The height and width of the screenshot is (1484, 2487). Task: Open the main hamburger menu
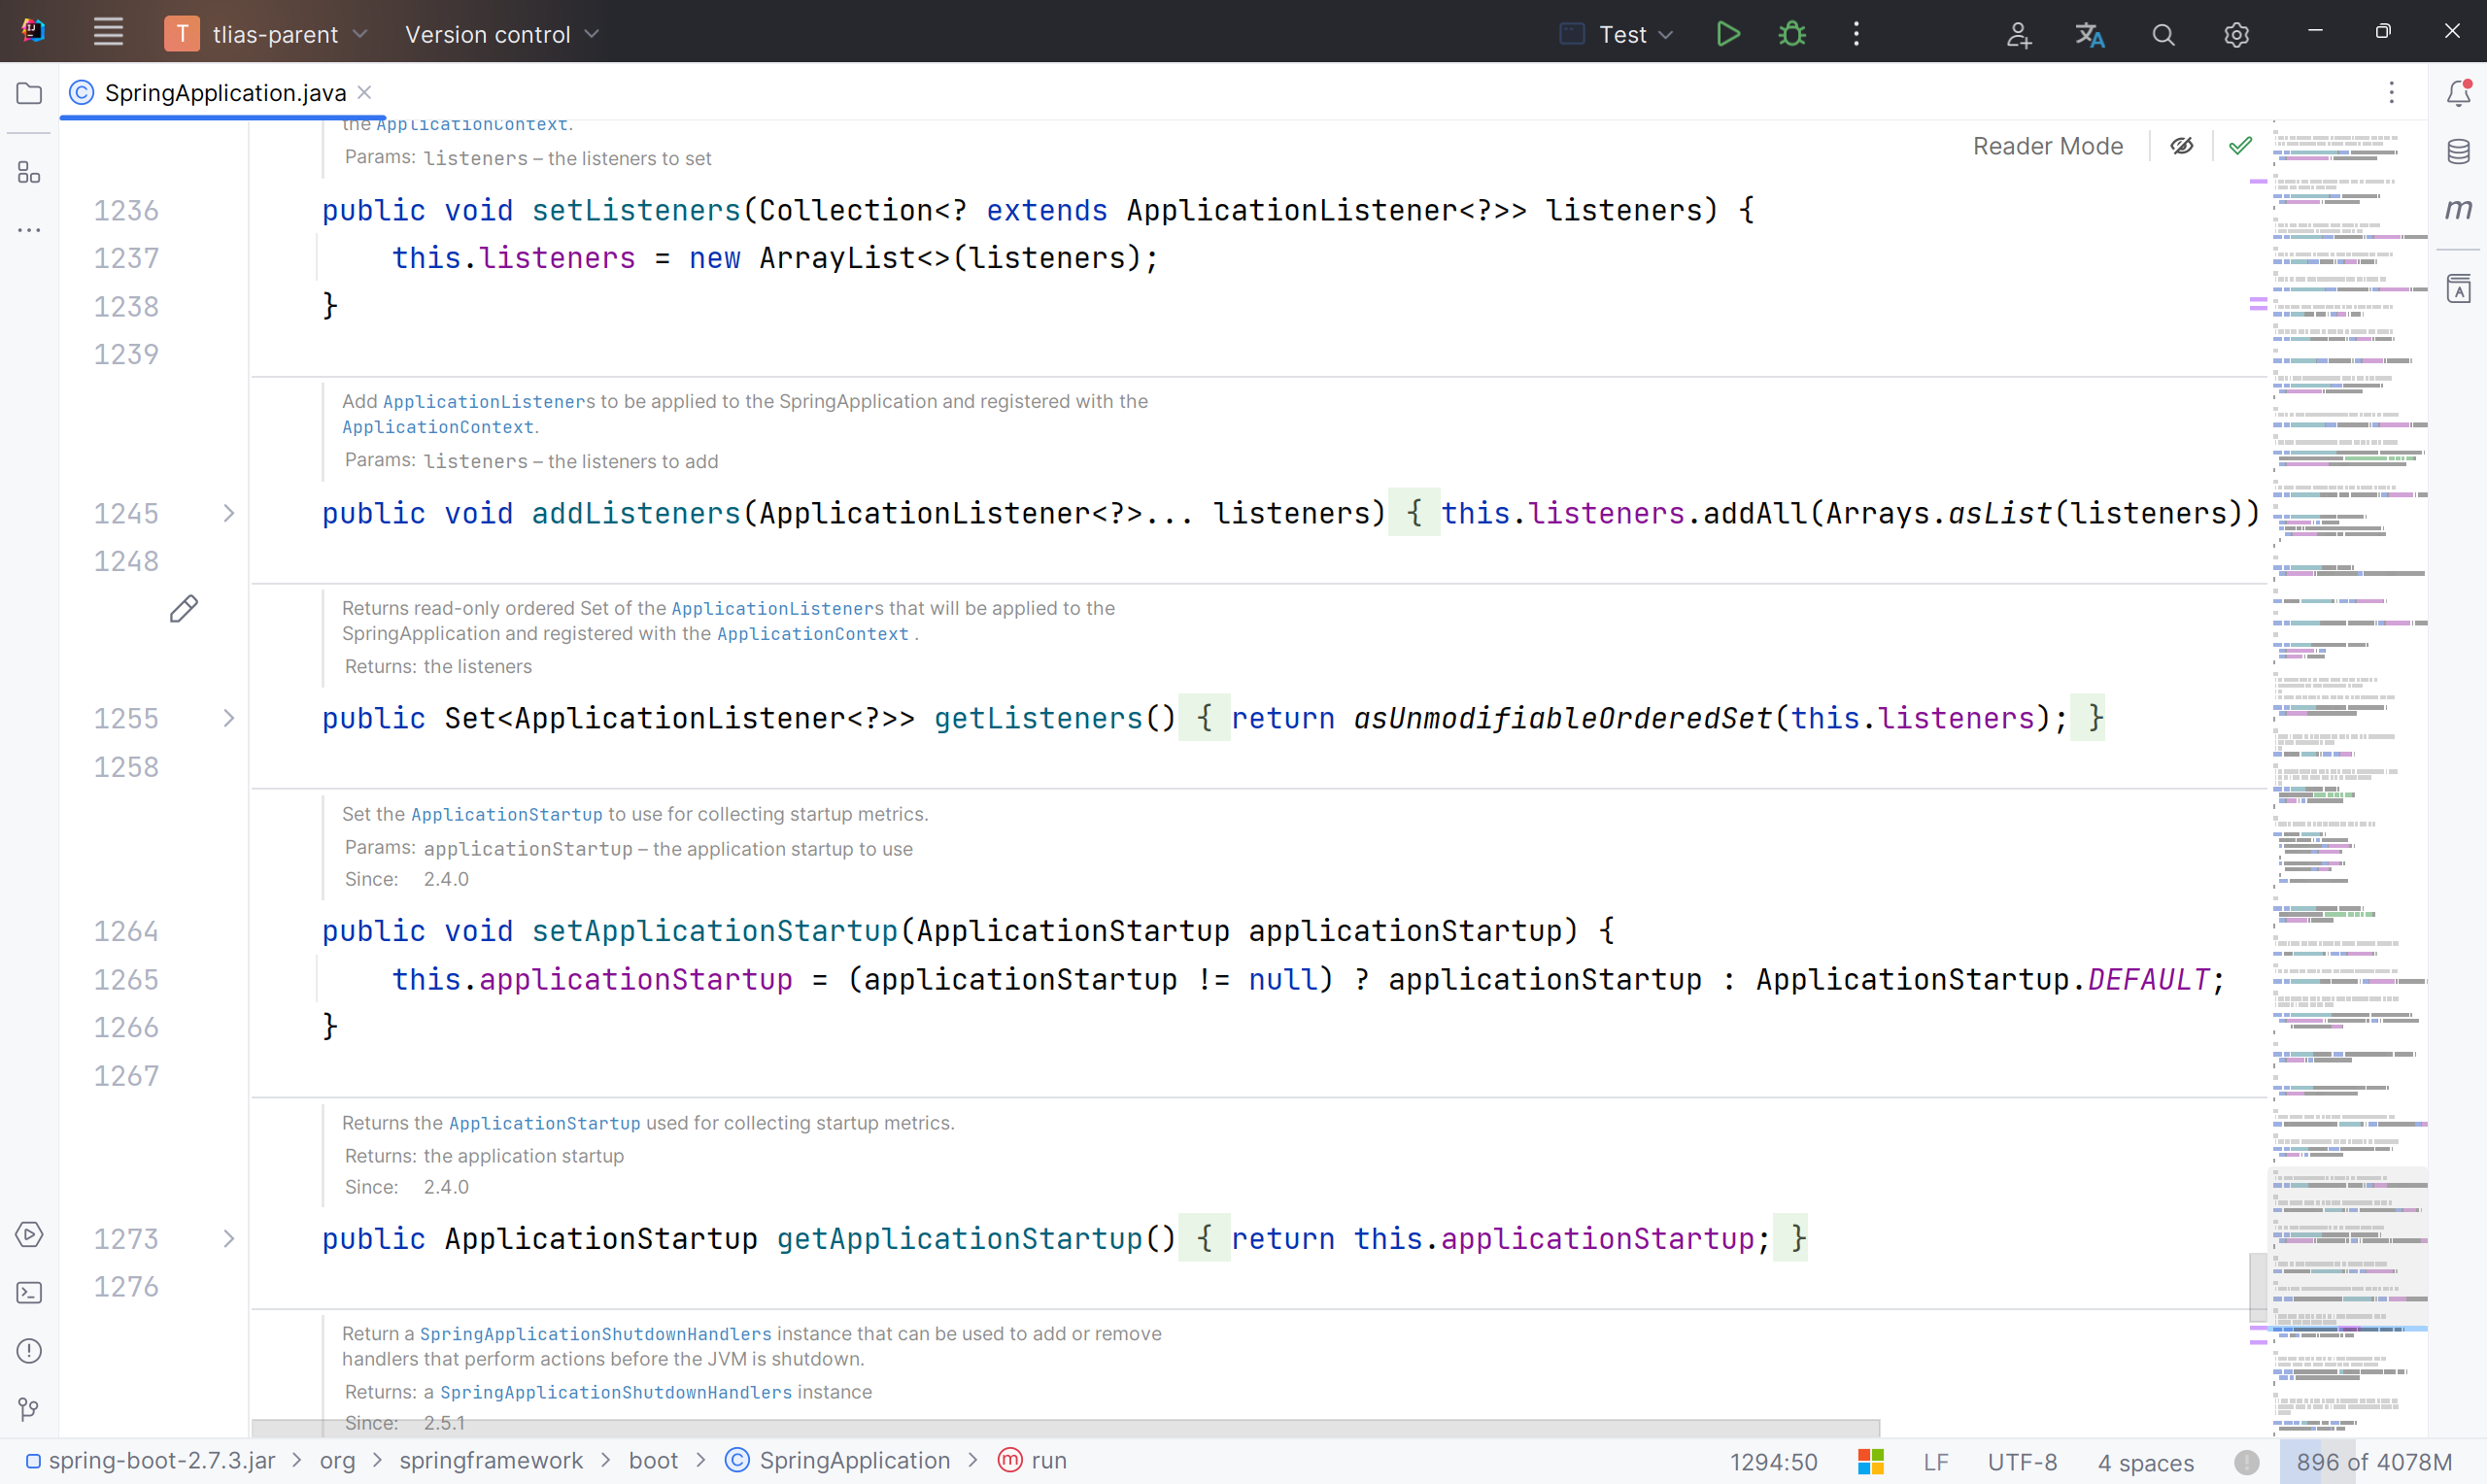[108, 33]
